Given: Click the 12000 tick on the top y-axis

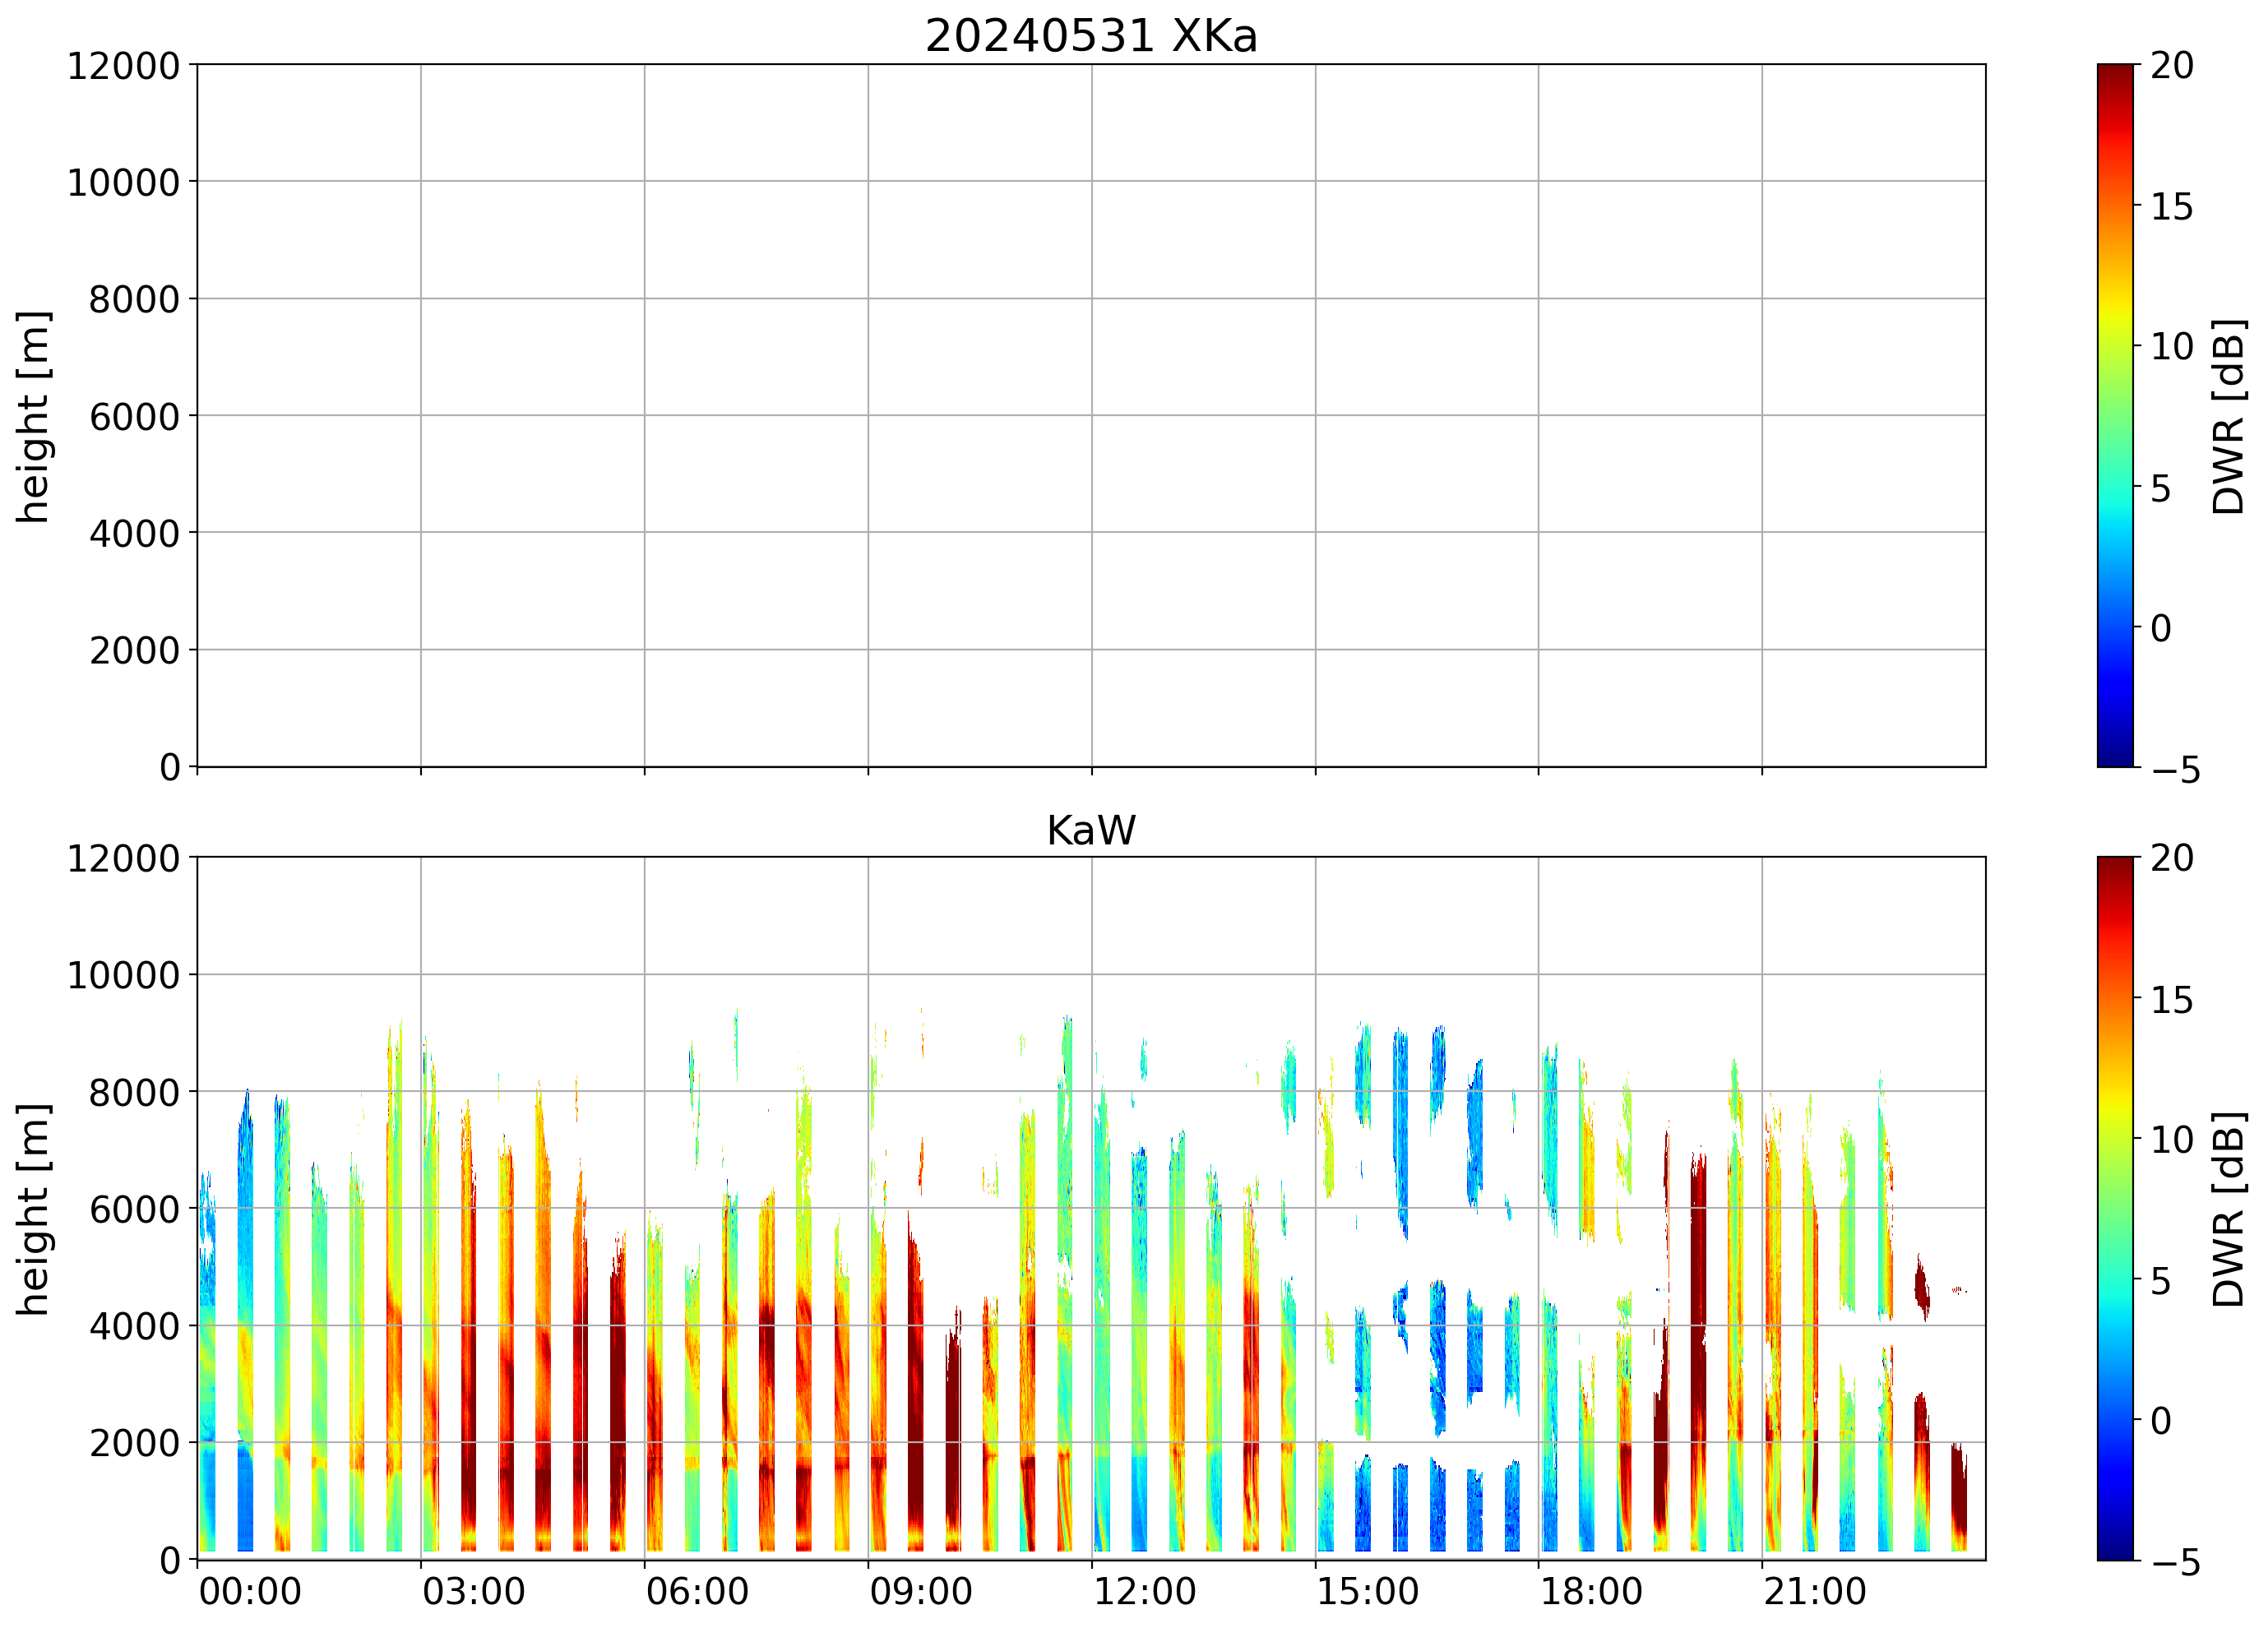Looking at the screenshot, I should pyautogui.click(x=123, y=66).
